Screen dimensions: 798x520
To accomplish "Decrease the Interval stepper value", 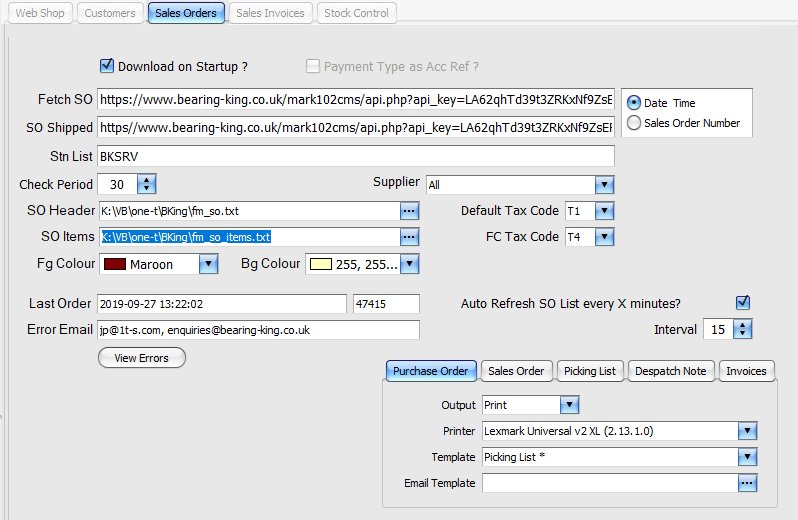I will point(743,334).
